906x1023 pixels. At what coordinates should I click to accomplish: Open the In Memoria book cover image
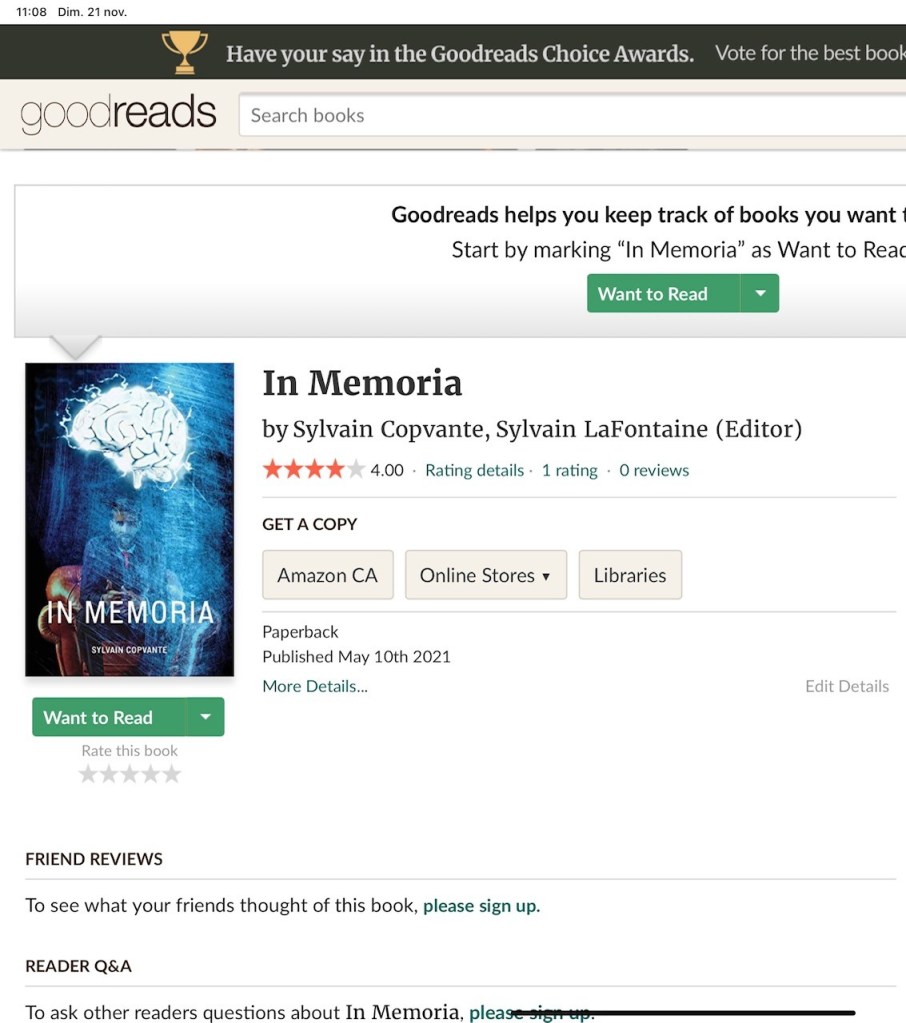[129, 519]
